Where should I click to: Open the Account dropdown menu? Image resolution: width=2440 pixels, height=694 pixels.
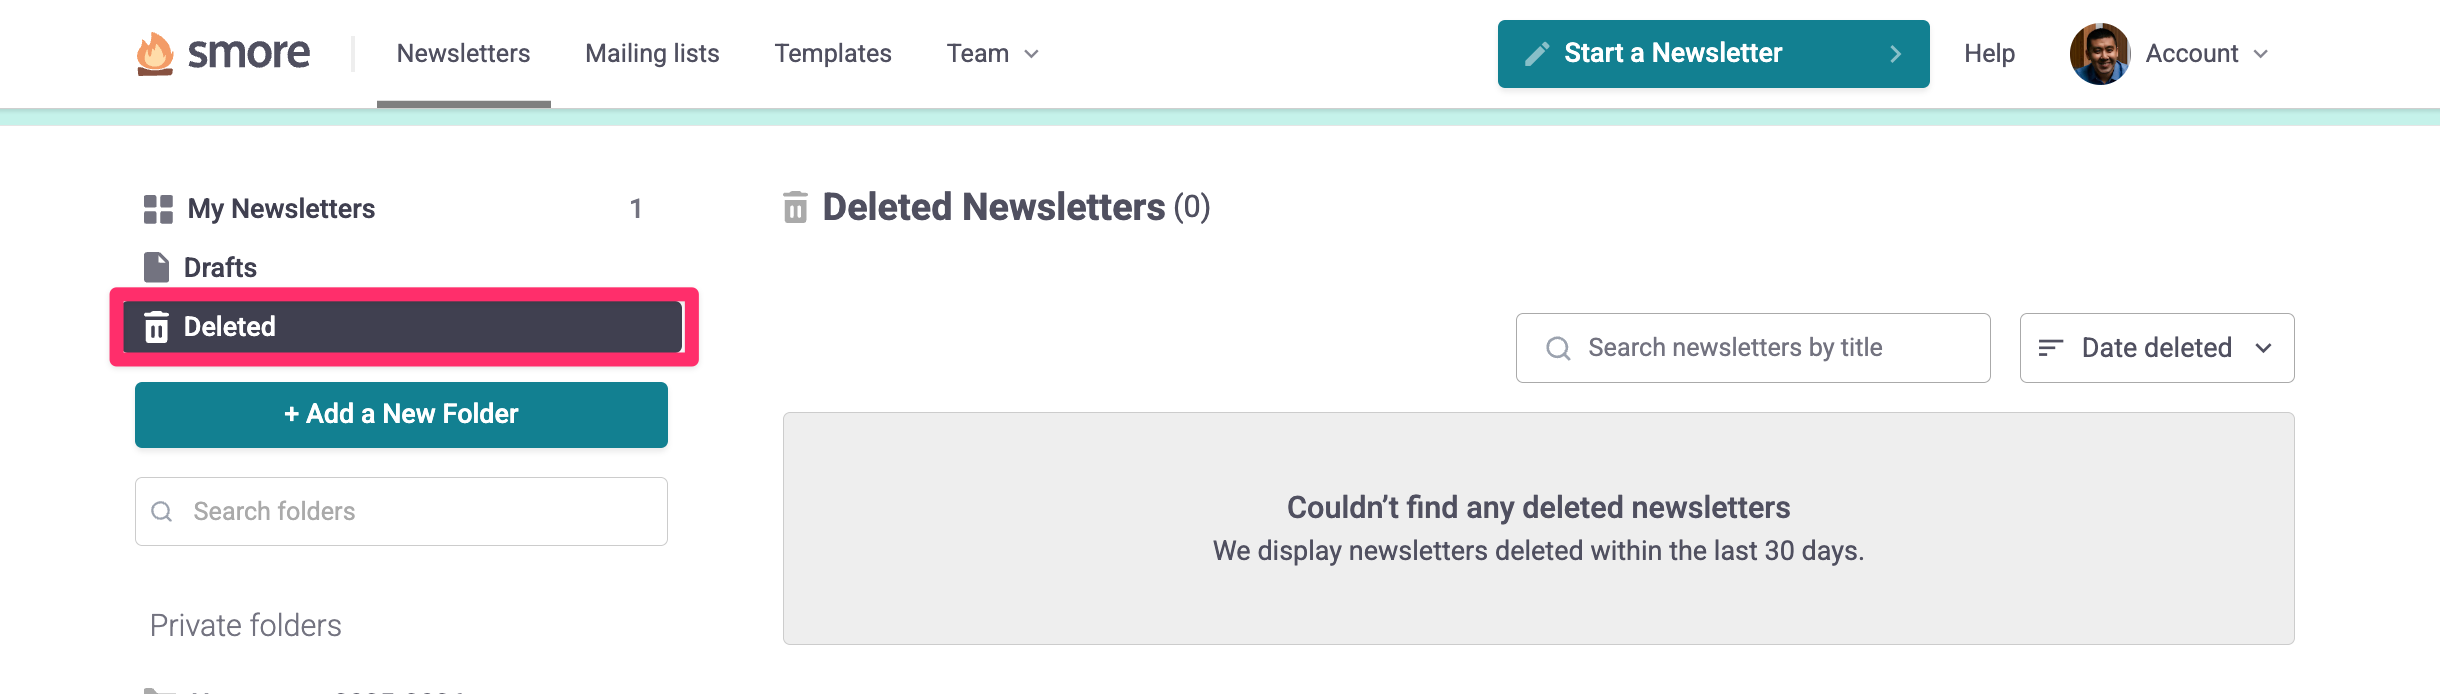(x=2207, y=54)
